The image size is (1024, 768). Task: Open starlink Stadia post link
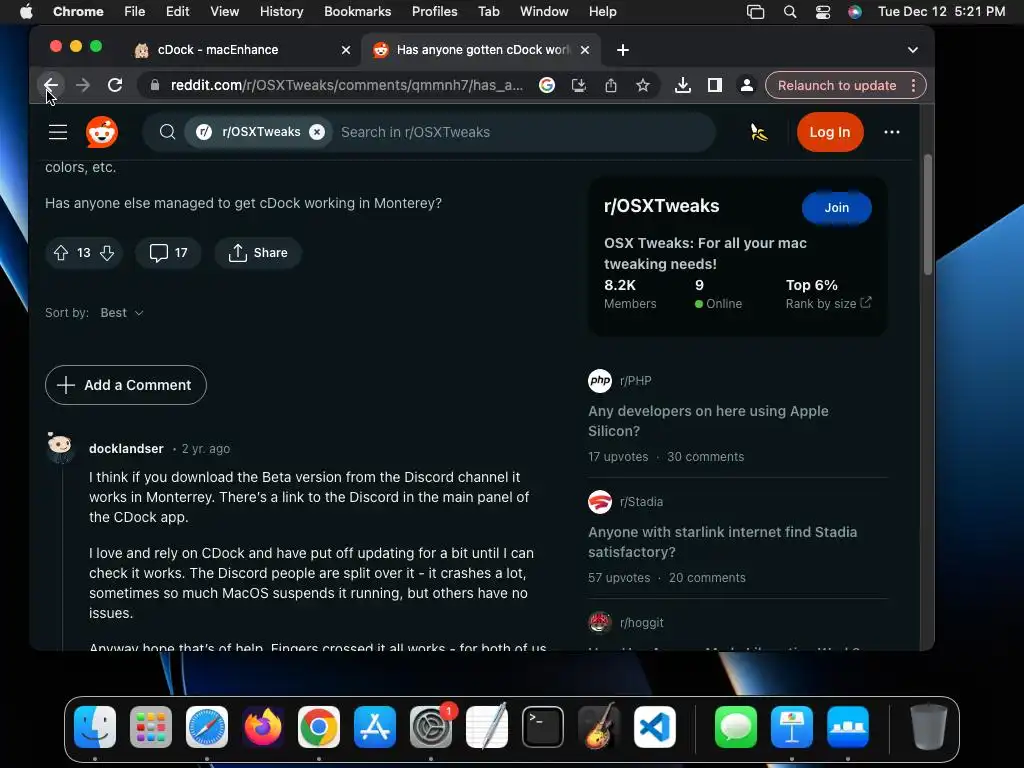(x=722, y=542)
